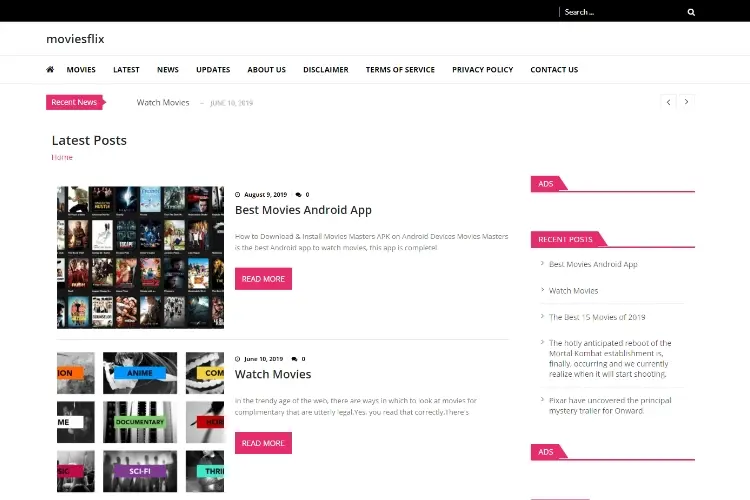Click the Latest Posts heading
This screenshot has width=750, height=500.
pos(89,140)
